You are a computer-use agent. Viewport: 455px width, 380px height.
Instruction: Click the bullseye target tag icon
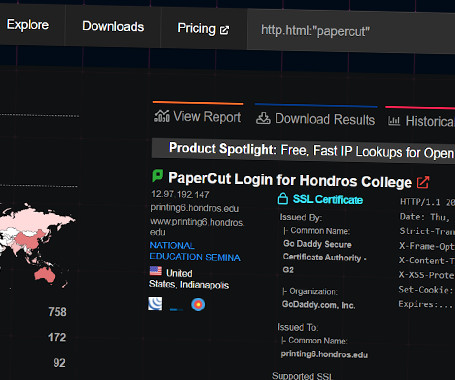[198, 304]
